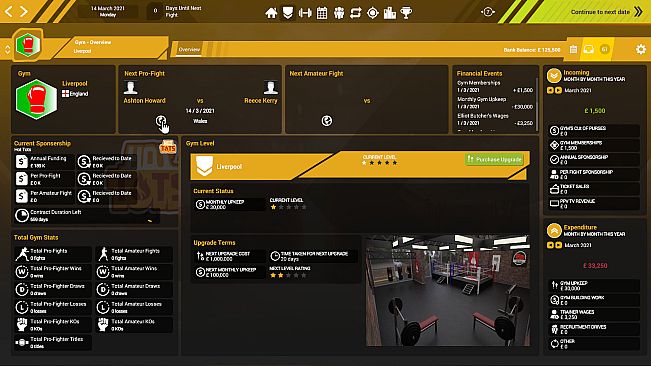Click the Gym Memberships financial event

[495, 86]
